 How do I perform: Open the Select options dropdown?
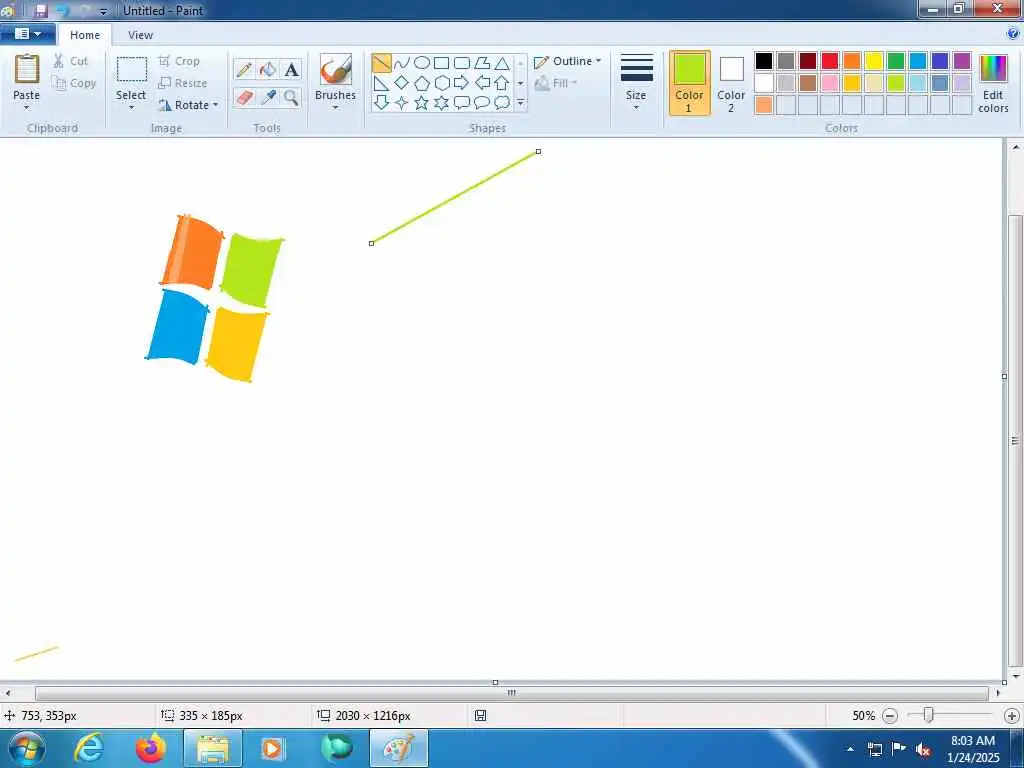click(x=131, y=107)
